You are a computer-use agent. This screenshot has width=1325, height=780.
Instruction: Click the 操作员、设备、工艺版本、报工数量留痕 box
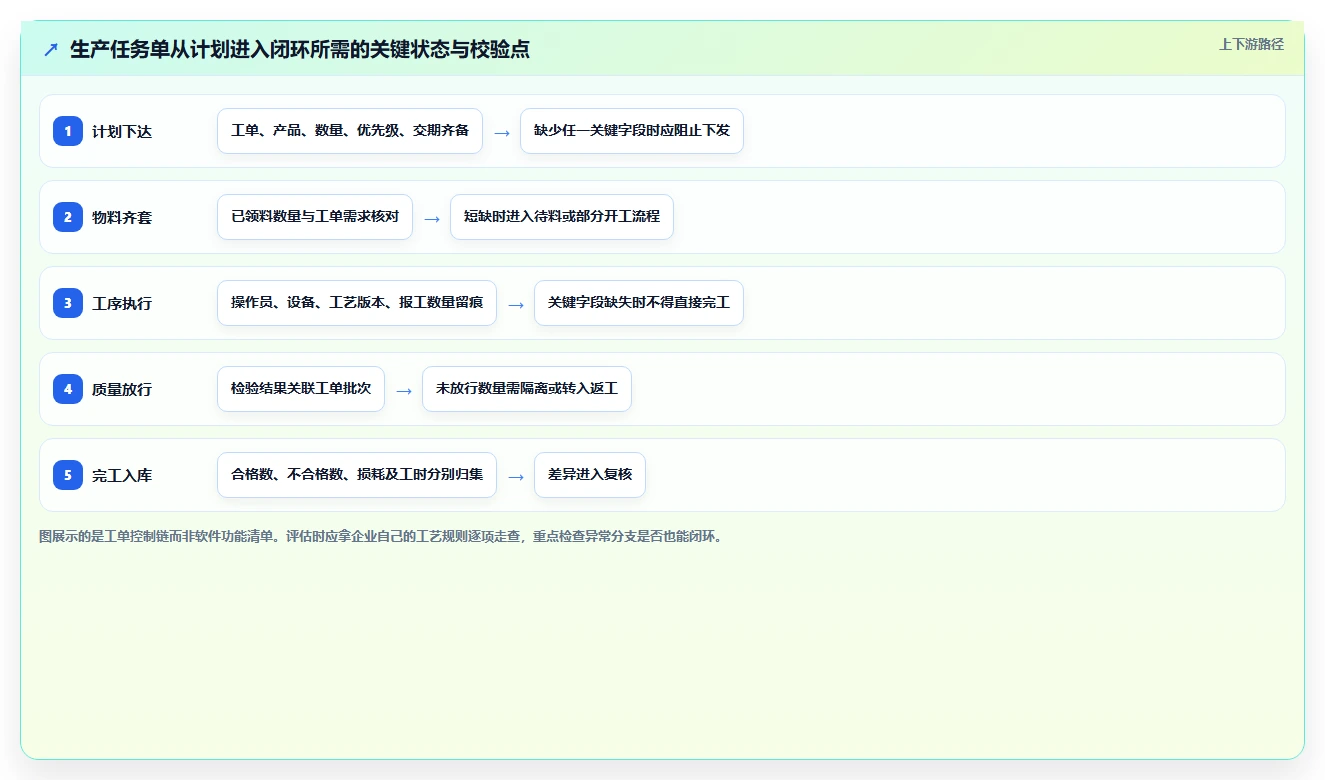(x=357, y=303)
